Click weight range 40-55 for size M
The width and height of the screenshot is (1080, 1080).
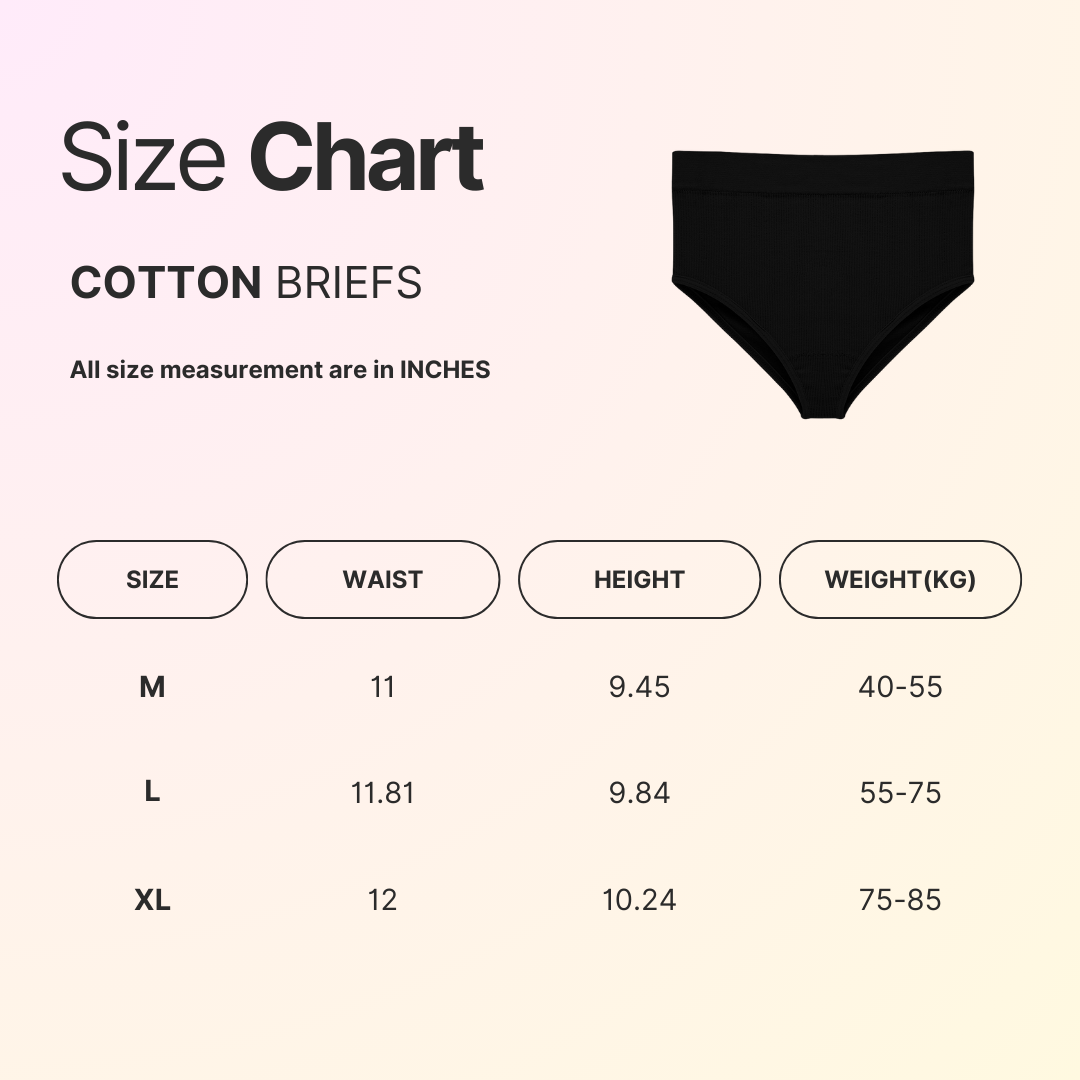click(x=900, y=687)
